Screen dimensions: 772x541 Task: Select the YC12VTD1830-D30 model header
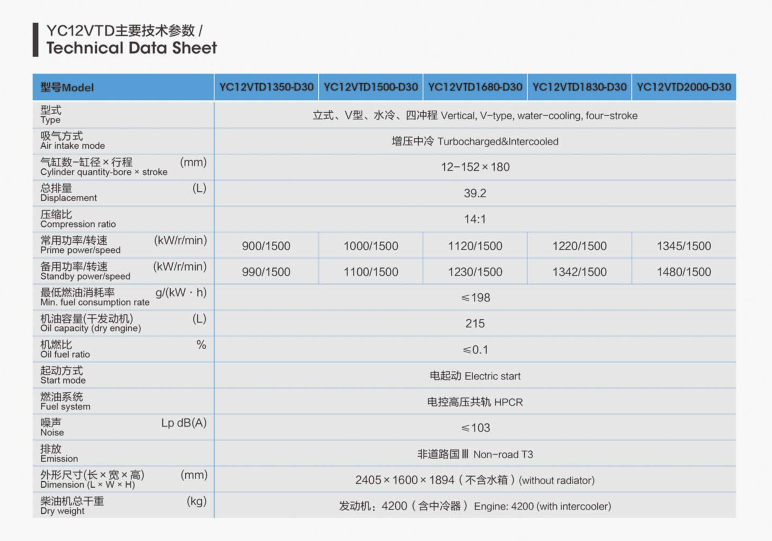pos(579,87)
